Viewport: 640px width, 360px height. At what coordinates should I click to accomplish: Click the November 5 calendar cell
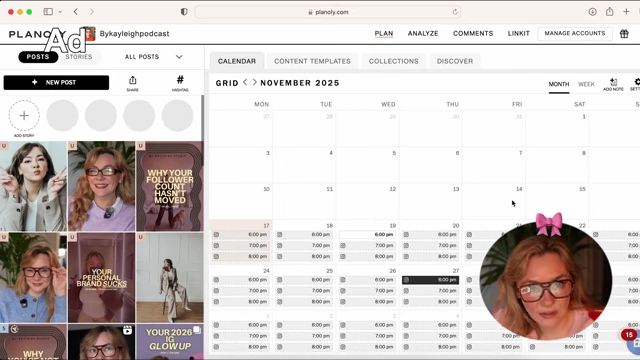pyautogui.click(x=367, y=165)
